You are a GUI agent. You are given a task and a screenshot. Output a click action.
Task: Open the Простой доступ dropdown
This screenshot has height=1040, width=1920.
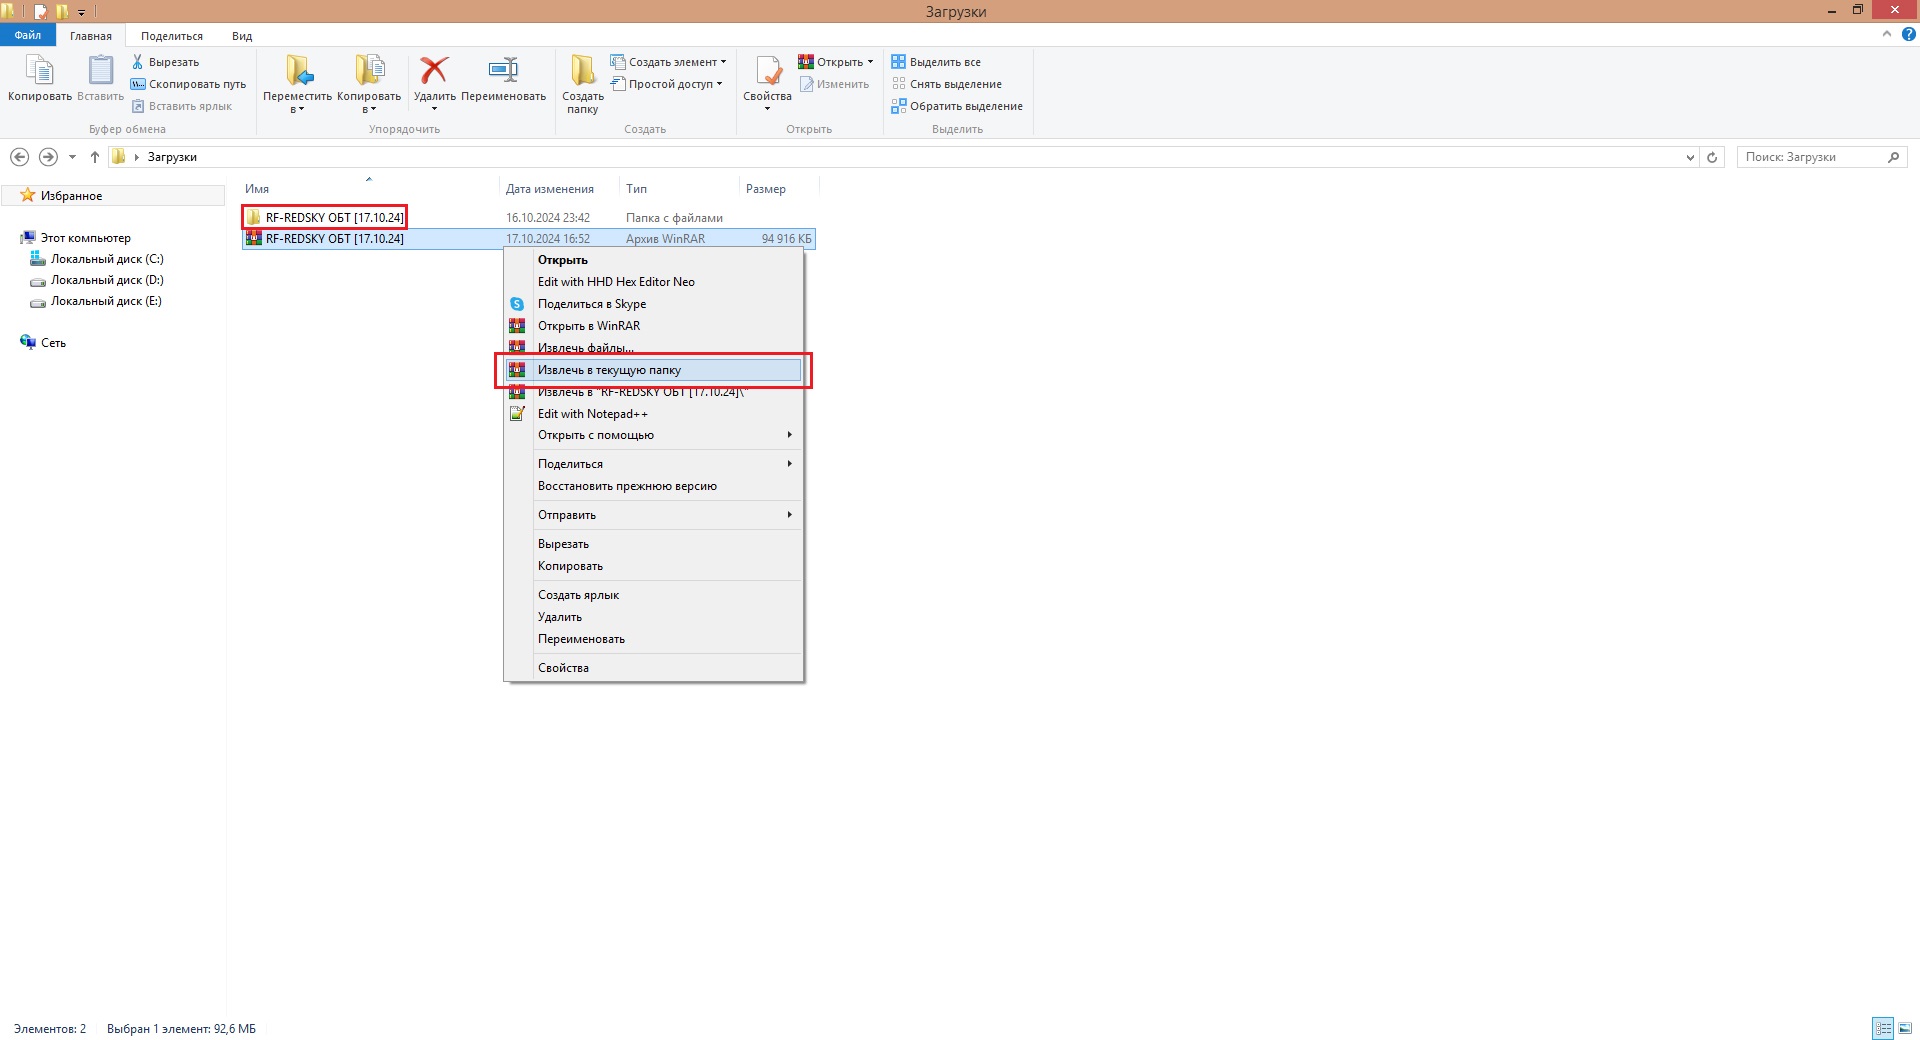tap(666, 84)
